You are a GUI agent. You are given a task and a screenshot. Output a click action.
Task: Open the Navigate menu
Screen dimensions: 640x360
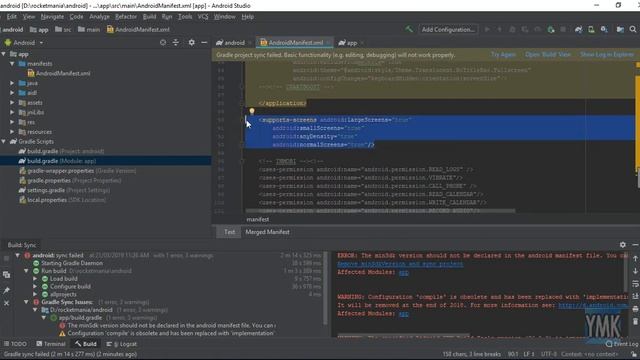pyautogui.click(x=52, y=17)
